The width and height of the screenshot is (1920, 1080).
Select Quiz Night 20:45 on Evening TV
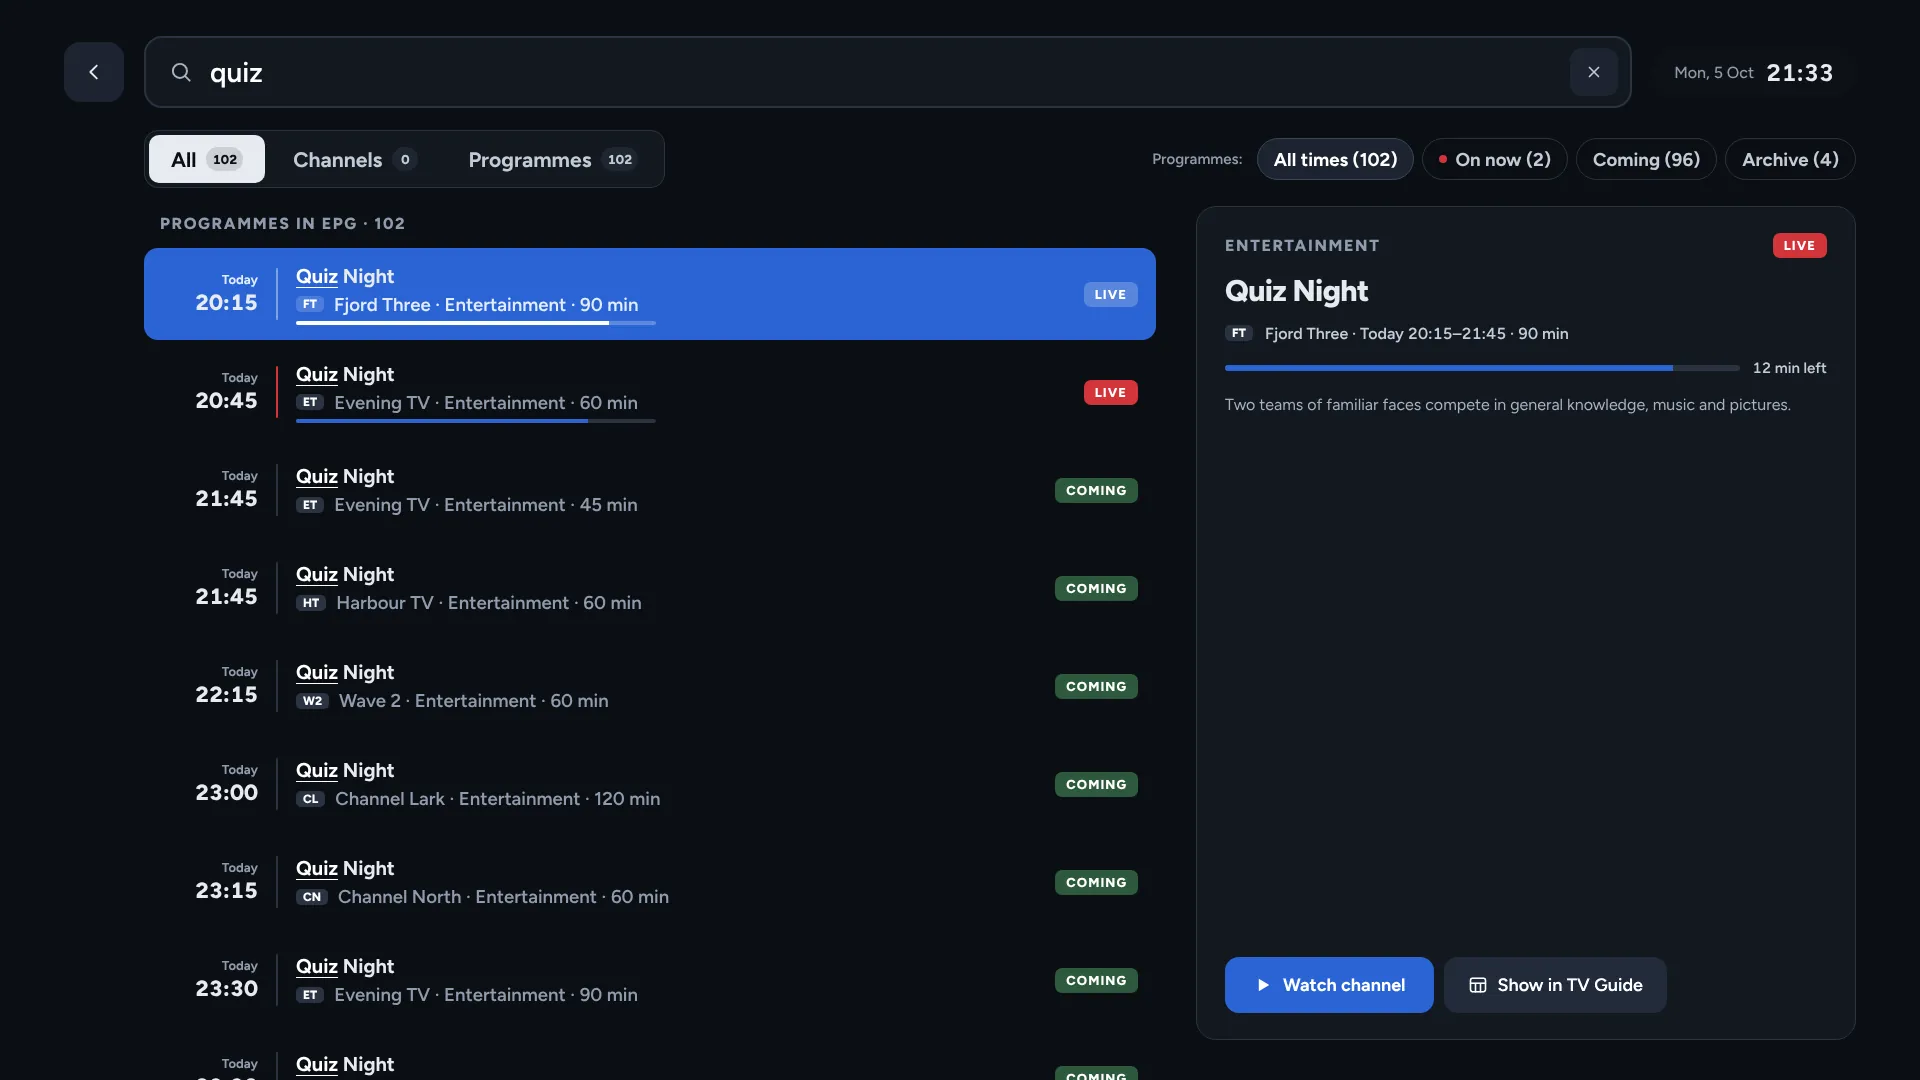pyautogui.click(x=650, y=392)
